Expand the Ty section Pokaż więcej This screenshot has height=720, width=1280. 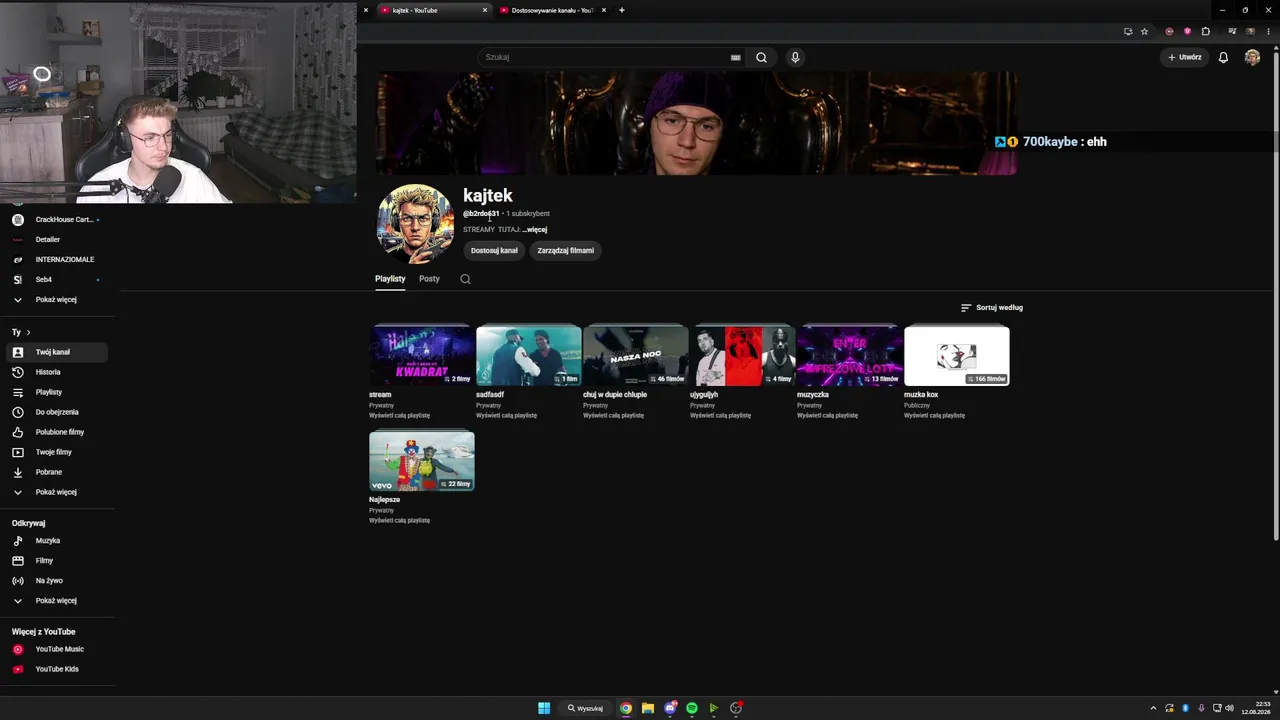tap(57, 492)
